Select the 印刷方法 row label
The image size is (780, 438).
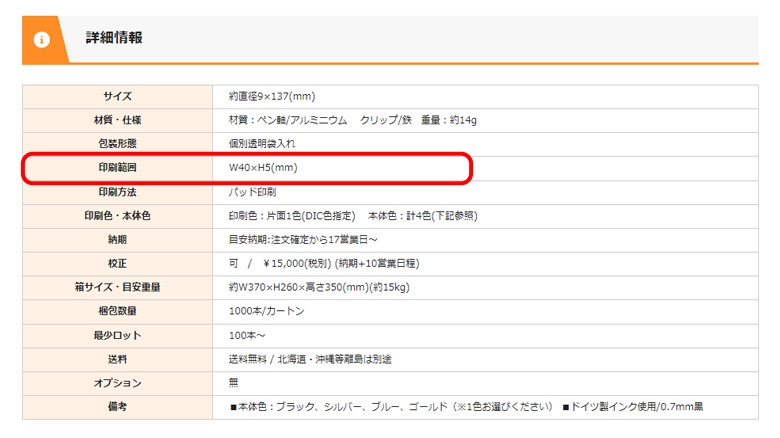(117, 192)
